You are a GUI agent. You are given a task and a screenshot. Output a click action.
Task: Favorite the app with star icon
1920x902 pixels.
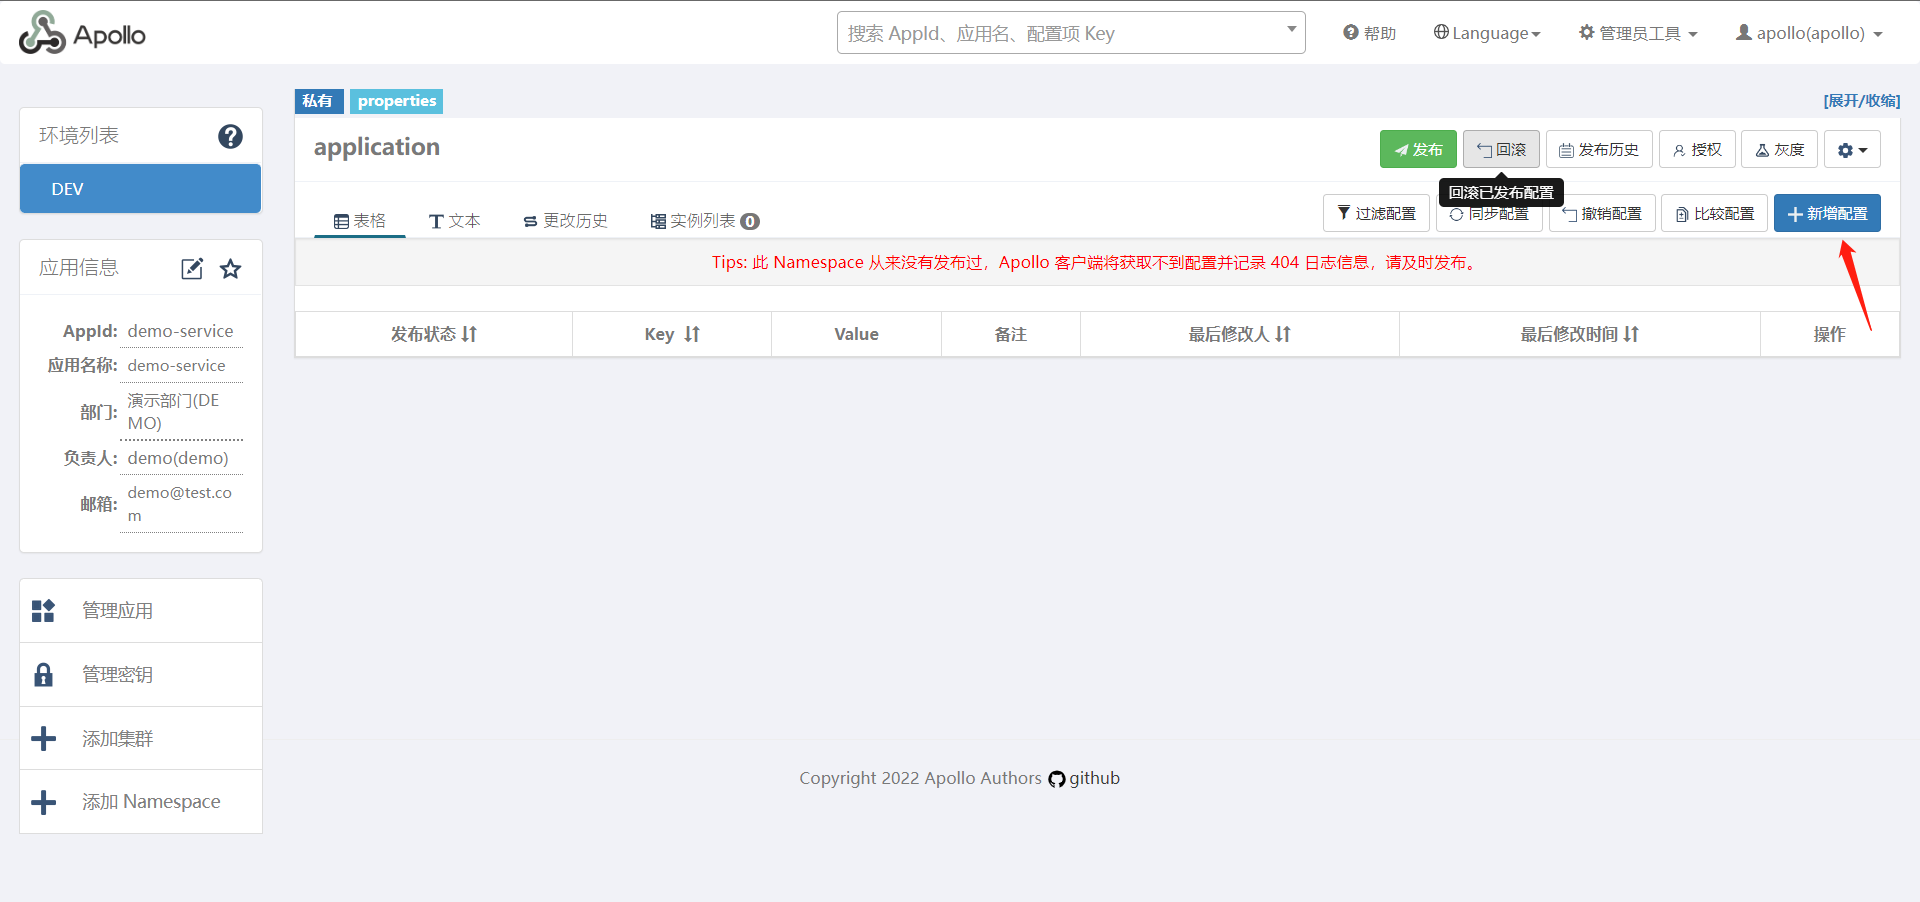coord(231,269)
